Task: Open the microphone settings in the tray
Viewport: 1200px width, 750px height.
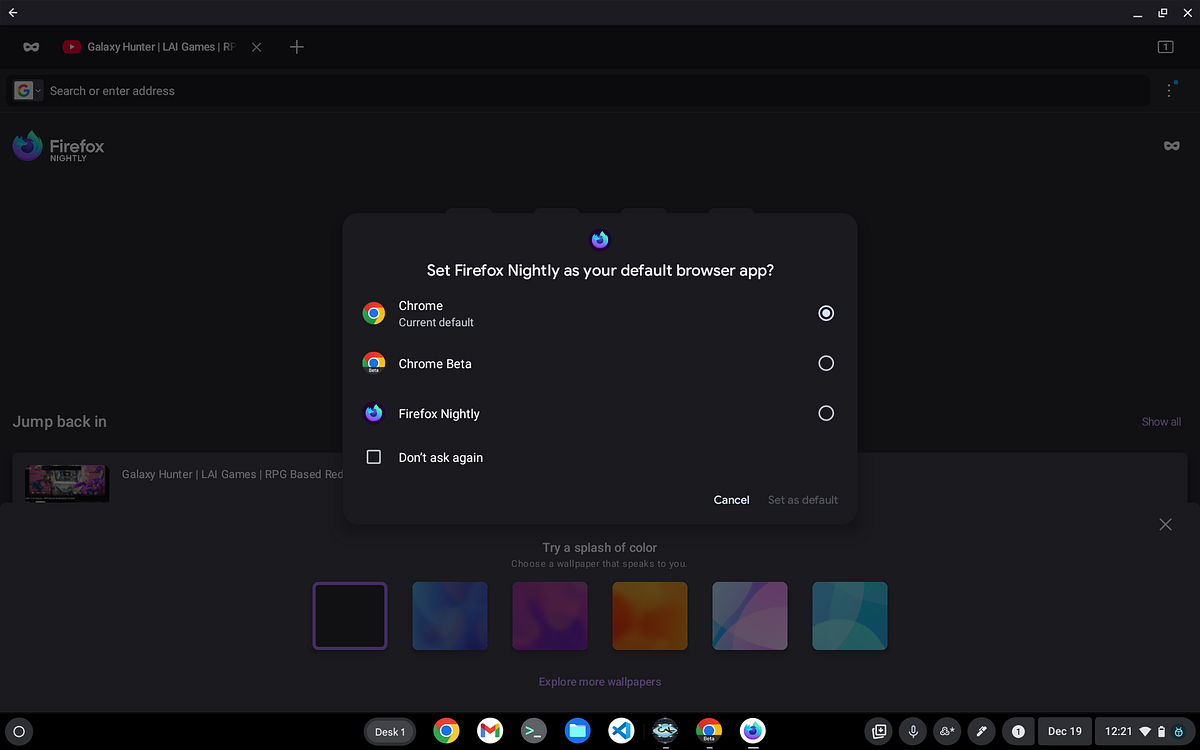Action: tap(913, 731)
